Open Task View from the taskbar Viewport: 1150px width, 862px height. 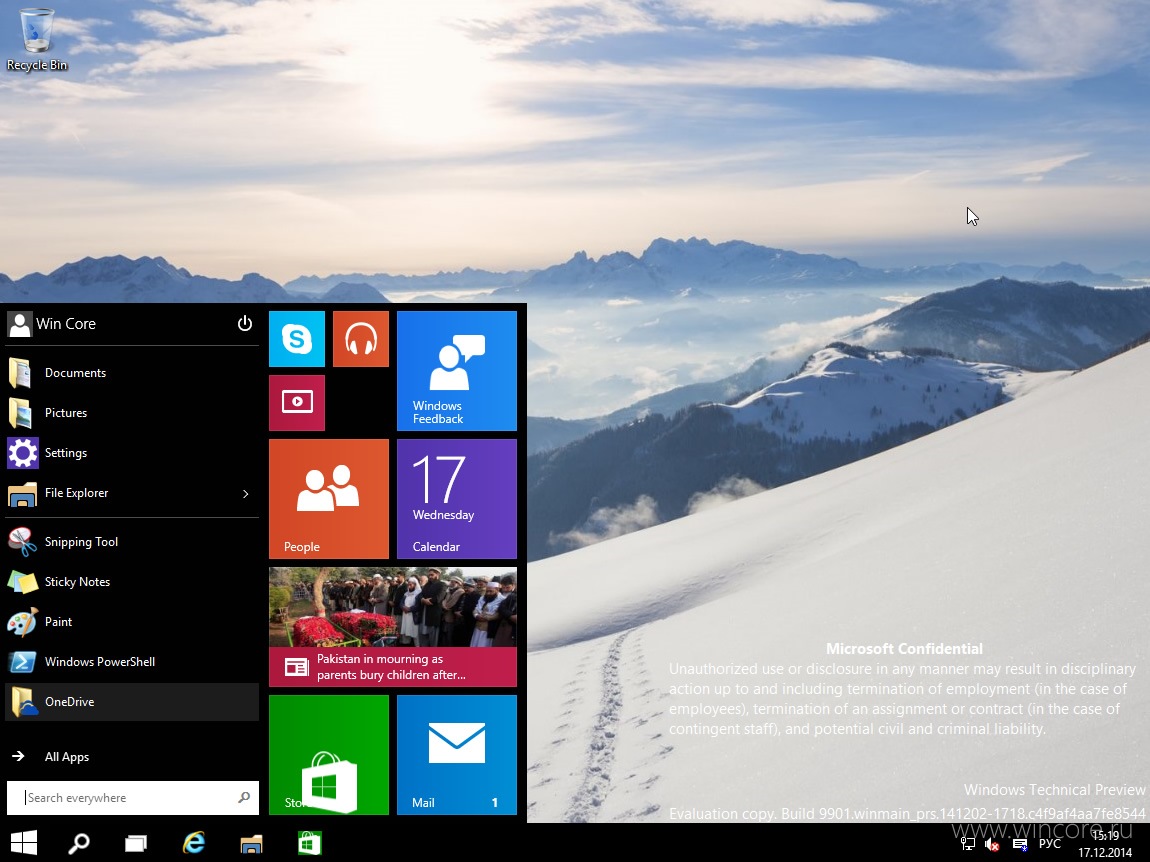click(x=136, y=843)
